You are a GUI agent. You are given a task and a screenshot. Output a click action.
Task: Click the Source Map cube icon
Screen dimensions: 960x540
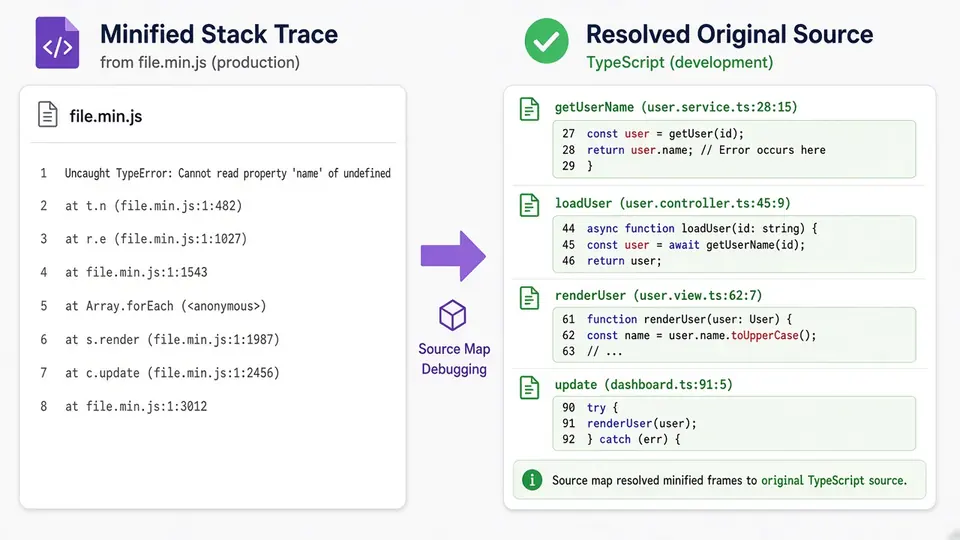pos(452,315)
